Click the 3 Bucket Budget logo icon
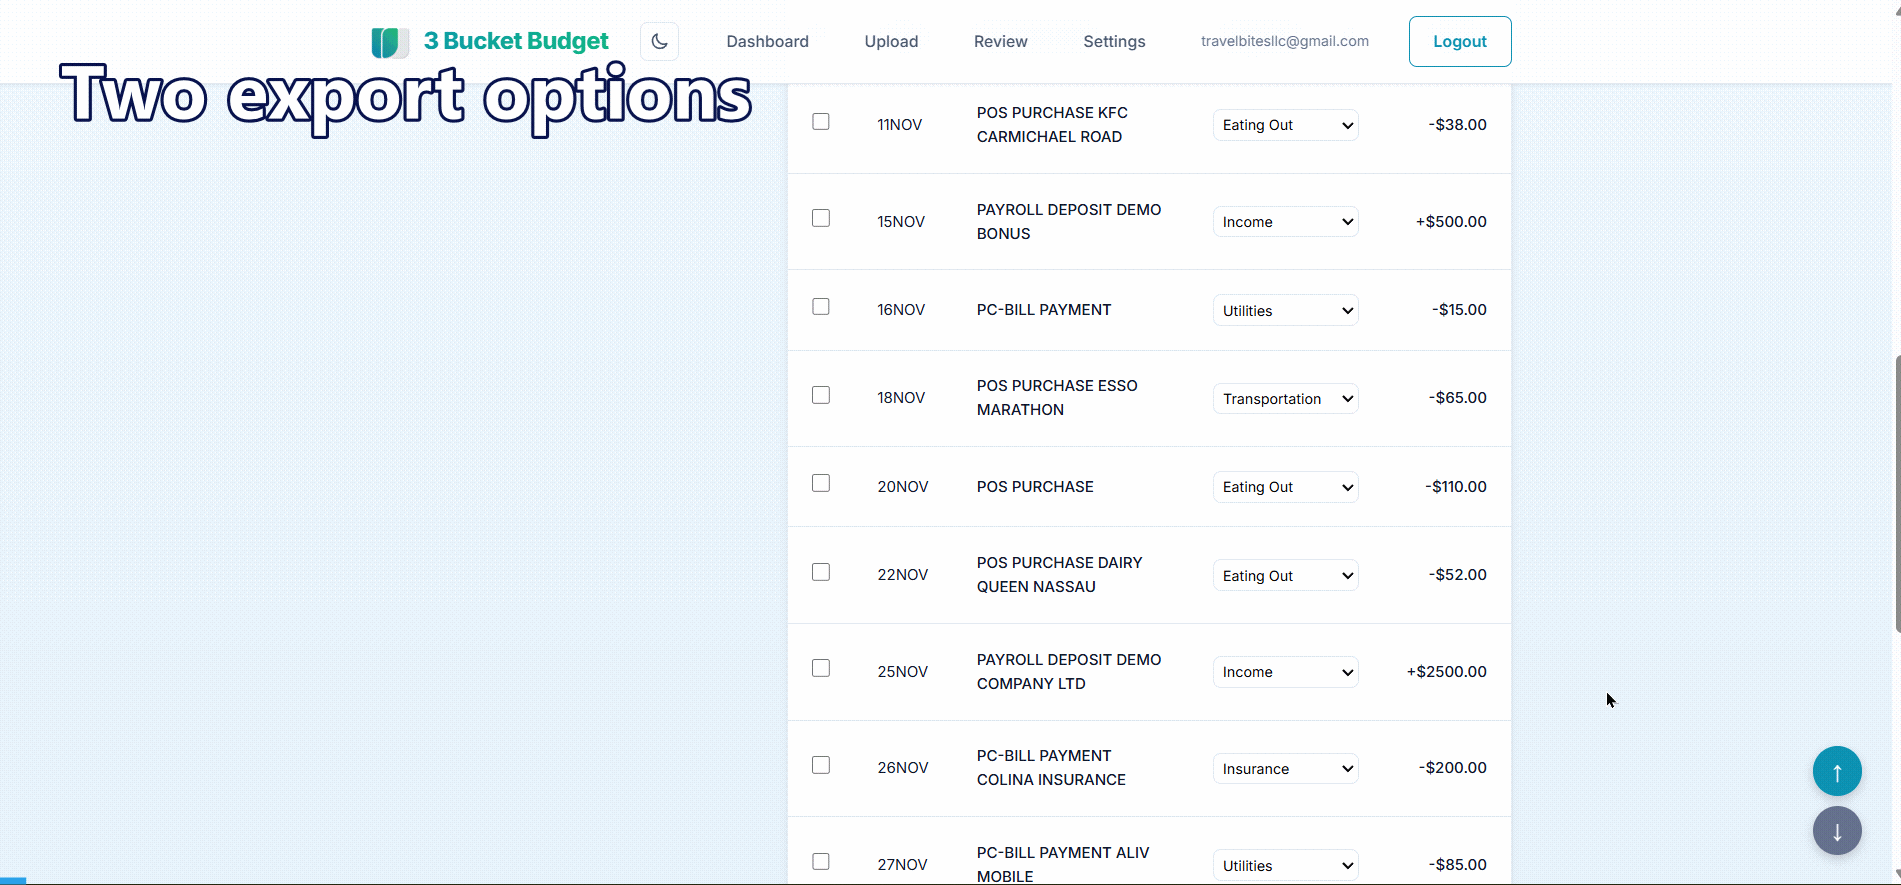The width and height of the screenshot is (1901, 885). (389, 42)
